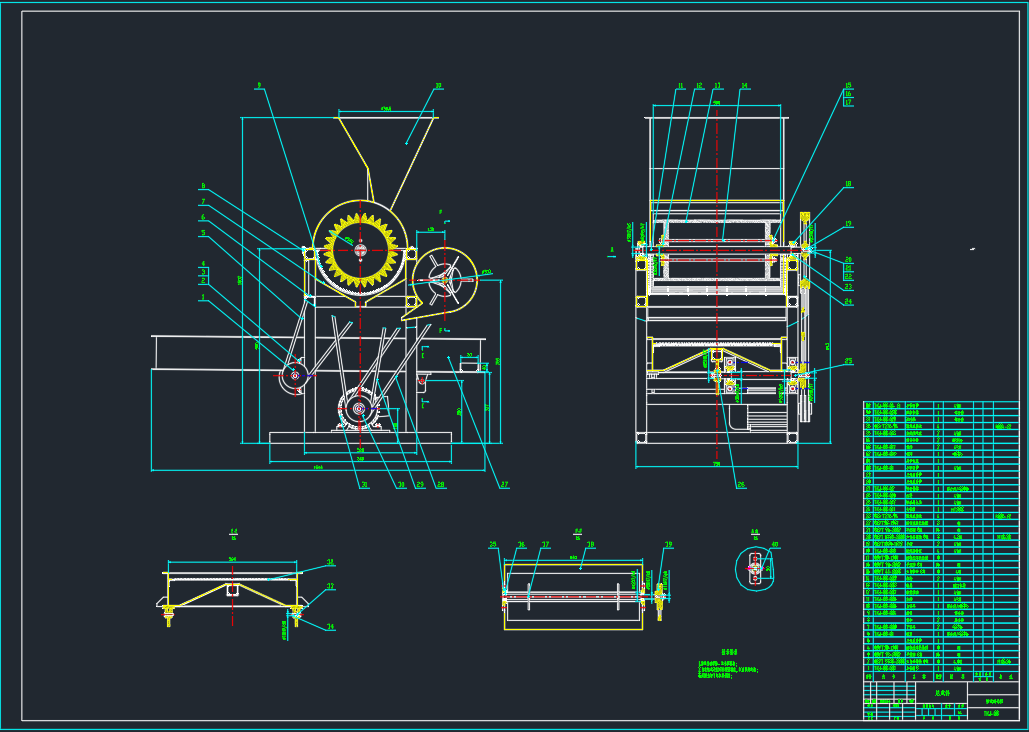
Task: Click part callout number 9
Action: coord(259,85)
